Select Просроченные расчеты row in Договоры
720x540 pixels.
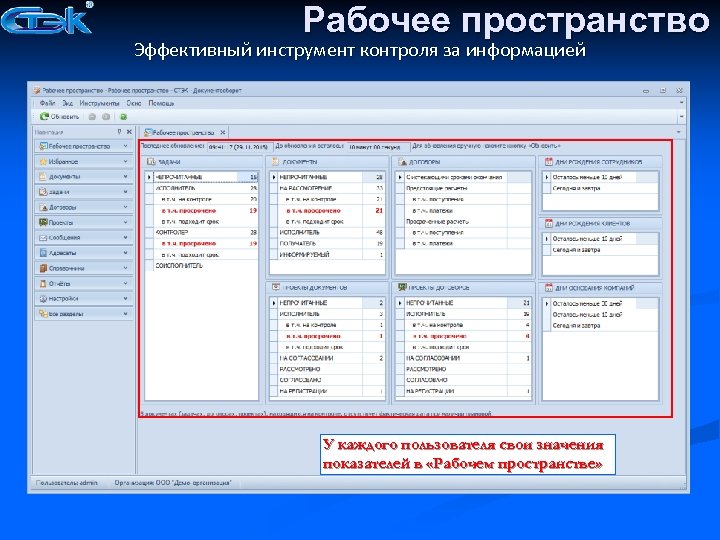point(464,221)
